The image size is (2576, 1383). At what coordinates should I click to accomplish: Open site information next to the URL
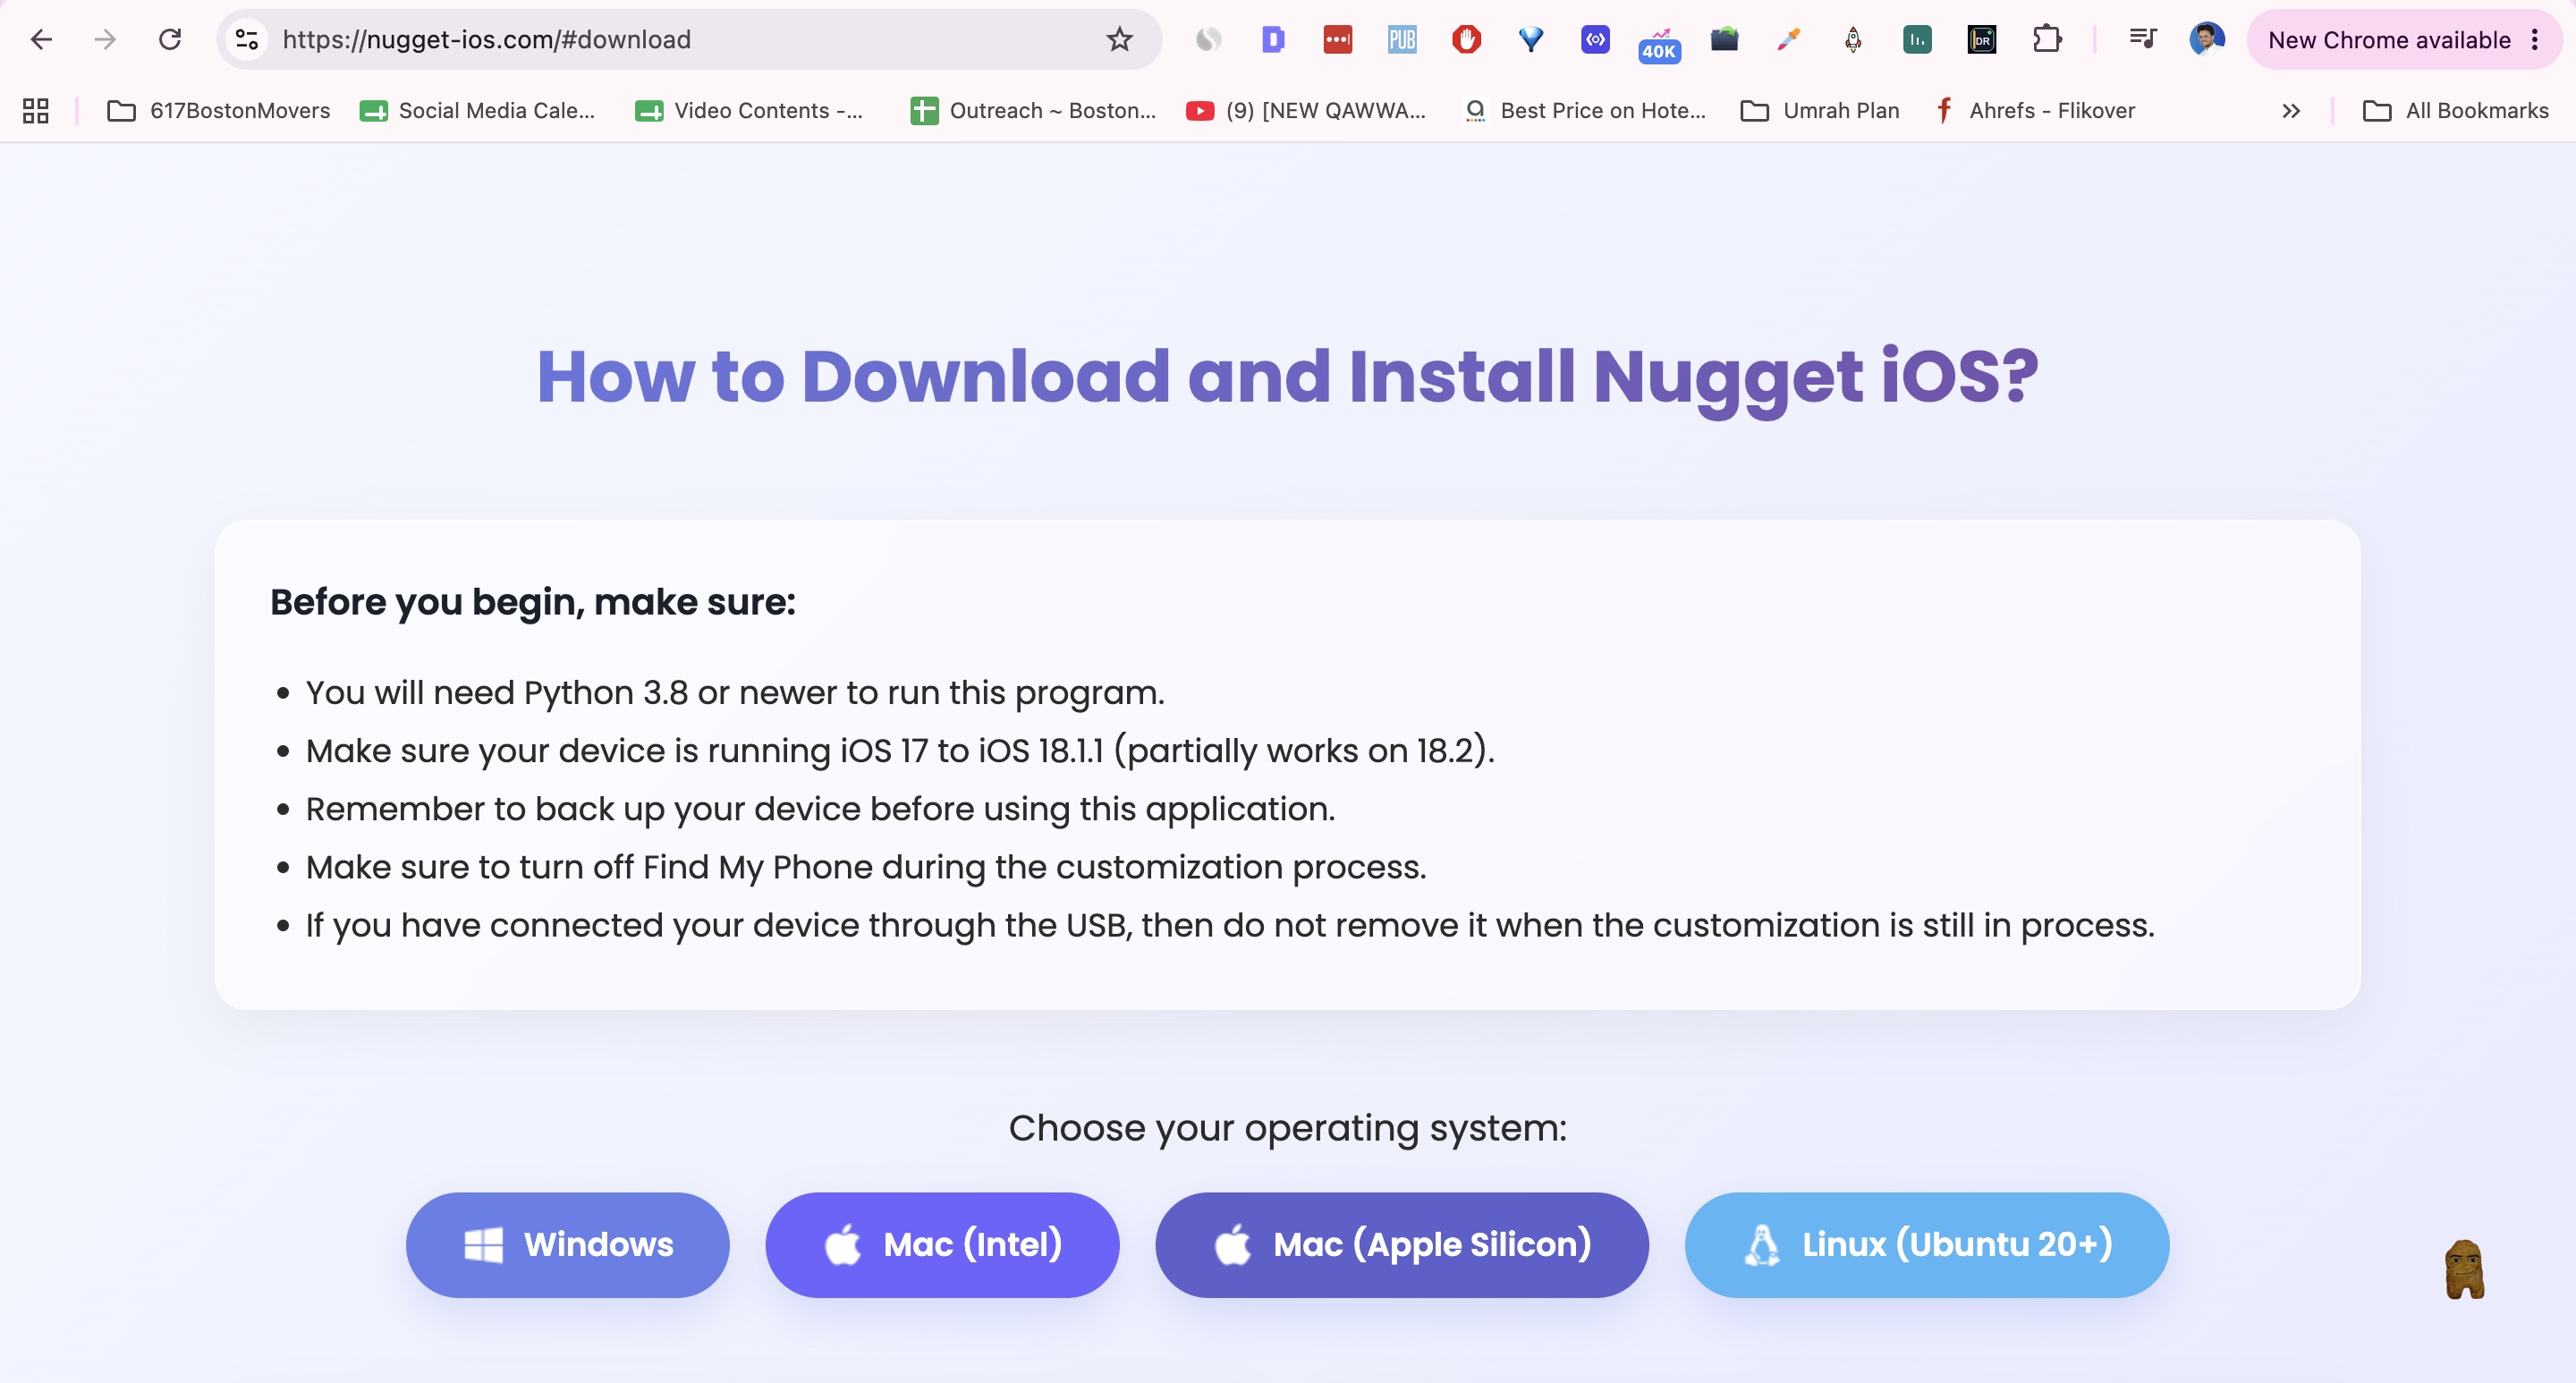[x=247, y=39]
